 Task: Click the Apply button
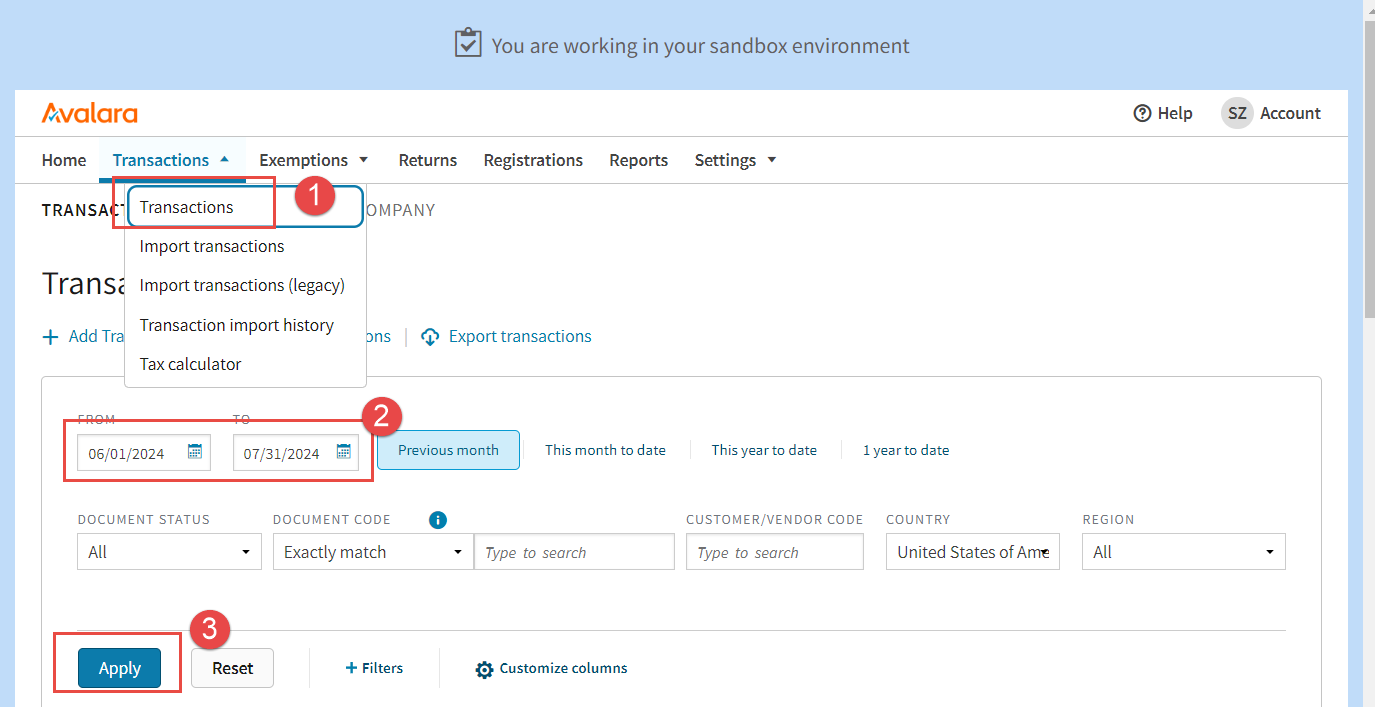click(x=120, y=668)
